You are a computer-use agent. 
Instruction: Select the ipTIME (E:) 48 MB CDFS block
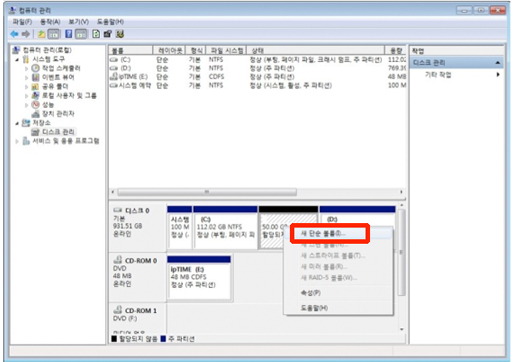199,277
